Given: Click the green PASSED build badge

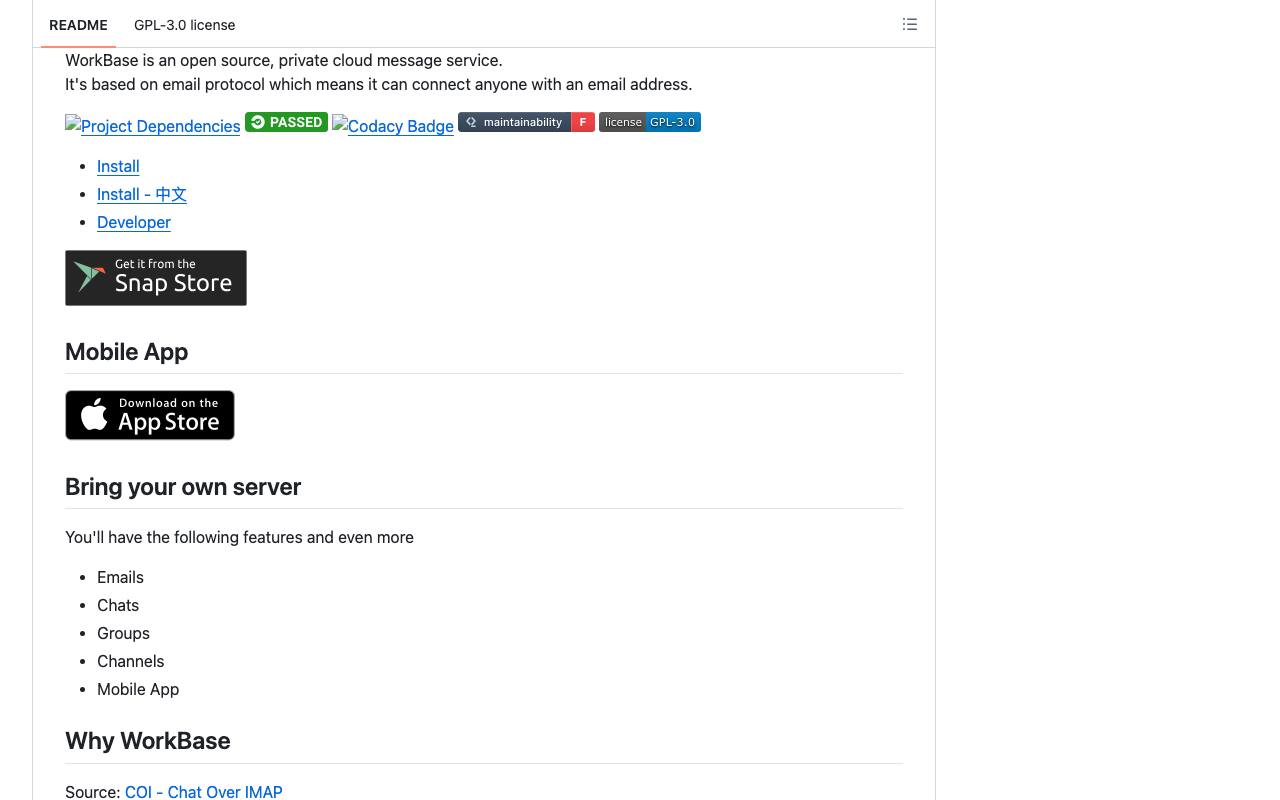Looking at the screenshot, I should (x=286, y=122).
